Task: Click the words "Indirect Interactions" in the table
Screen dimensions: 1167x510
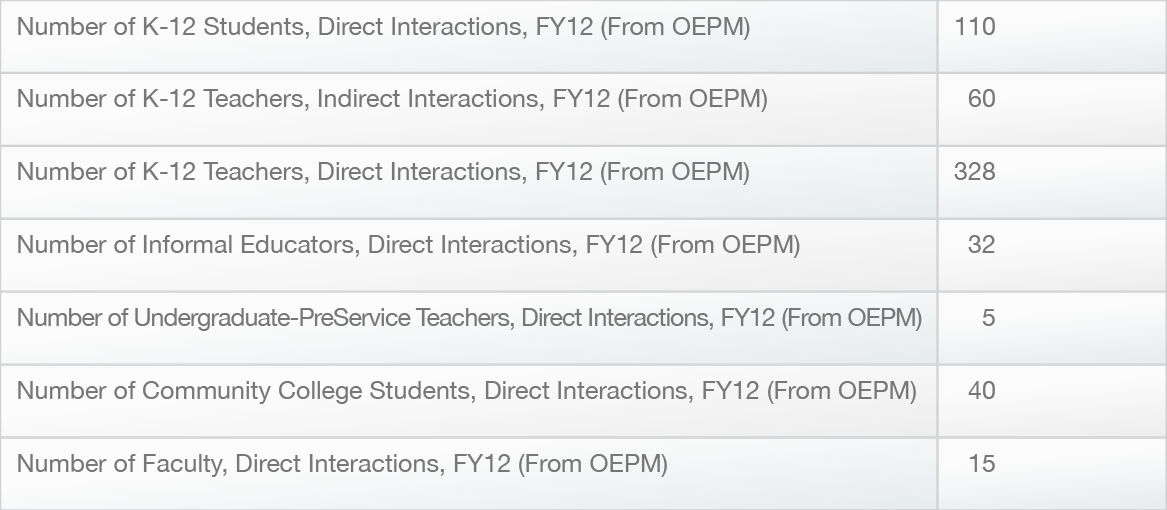Action: click(430, 99)
